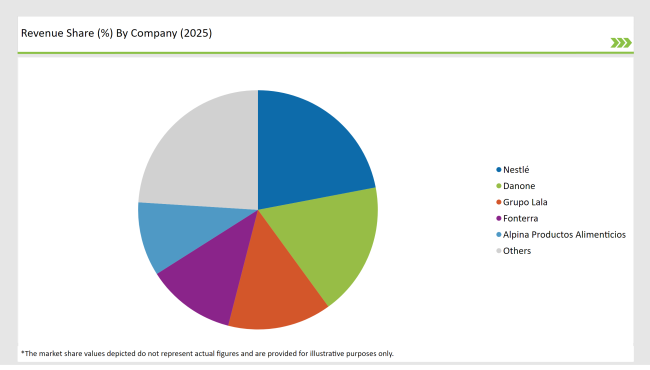Click the Grupo Lala legend color dot
650x370 pixels.
pos(499,202)
